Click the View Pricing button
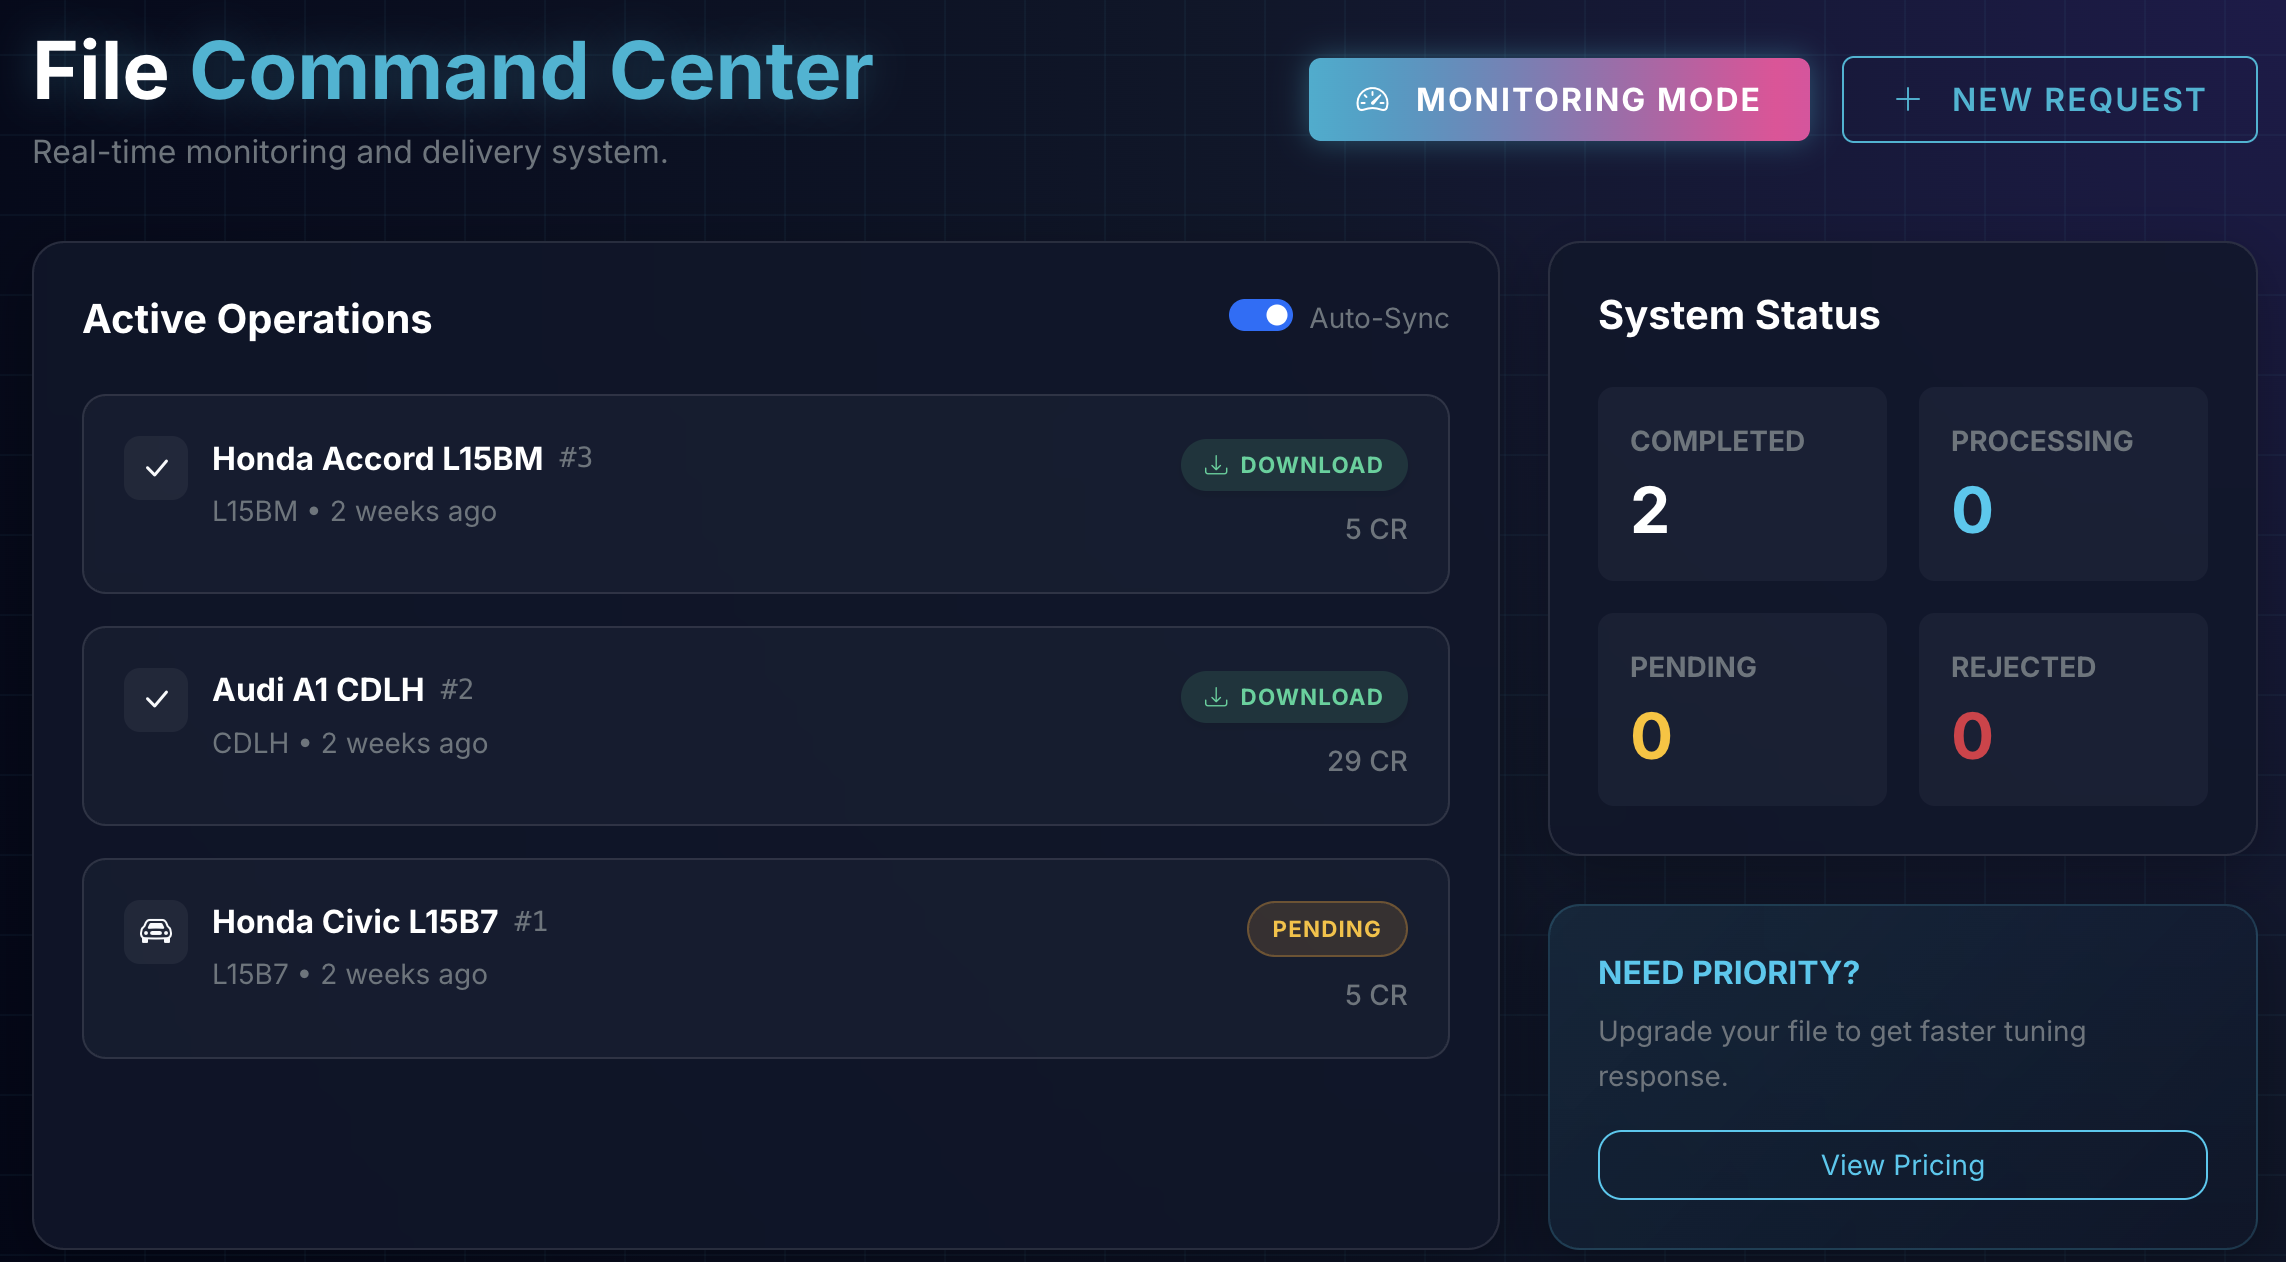 click(1902, 1164)
